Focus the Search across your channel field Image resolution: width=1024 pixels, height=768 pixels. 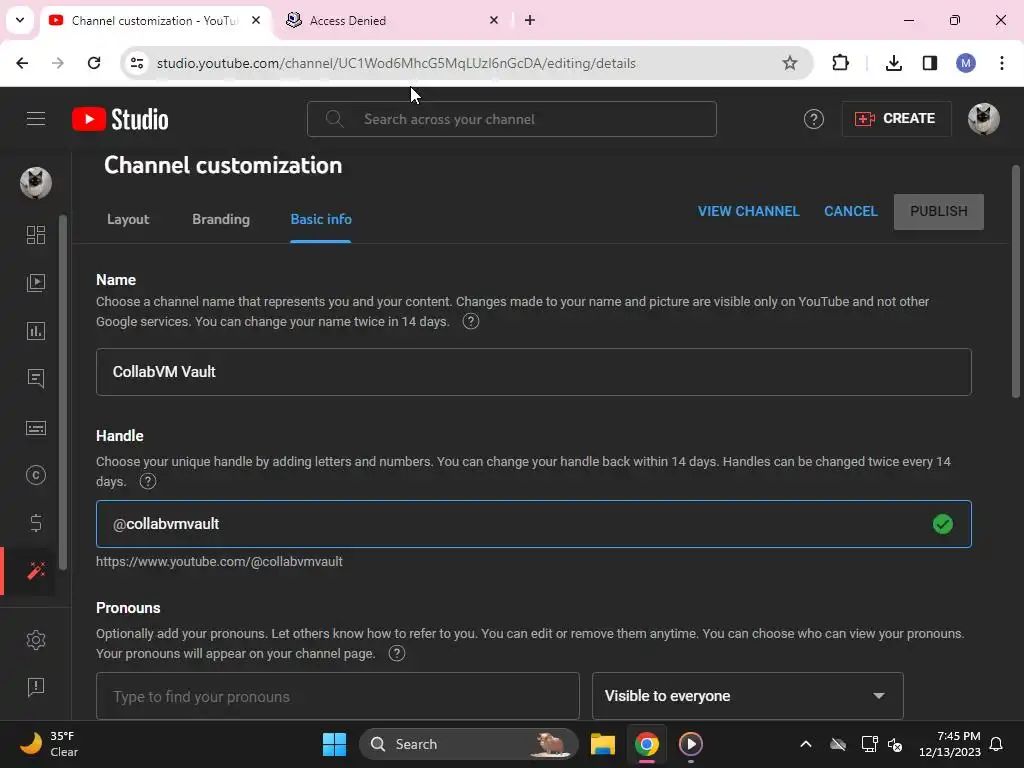click(511, 119)
